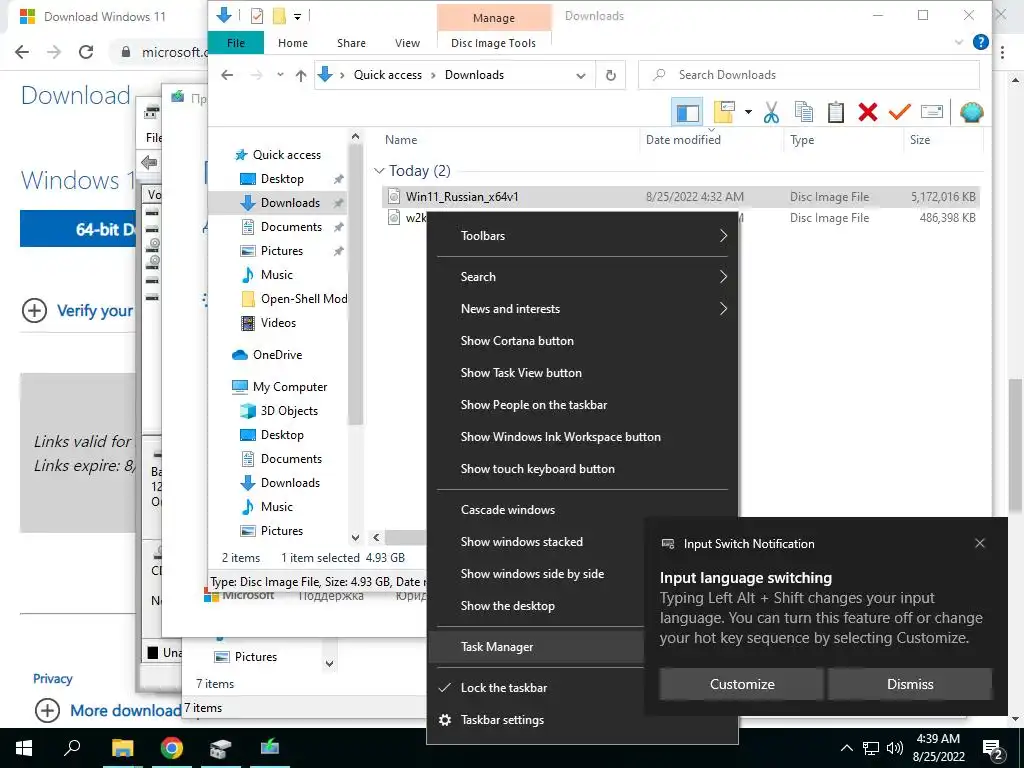Screen dimensions: 1024x768
Task: Open the Action Center notifications icon
Action: (993, 748)
